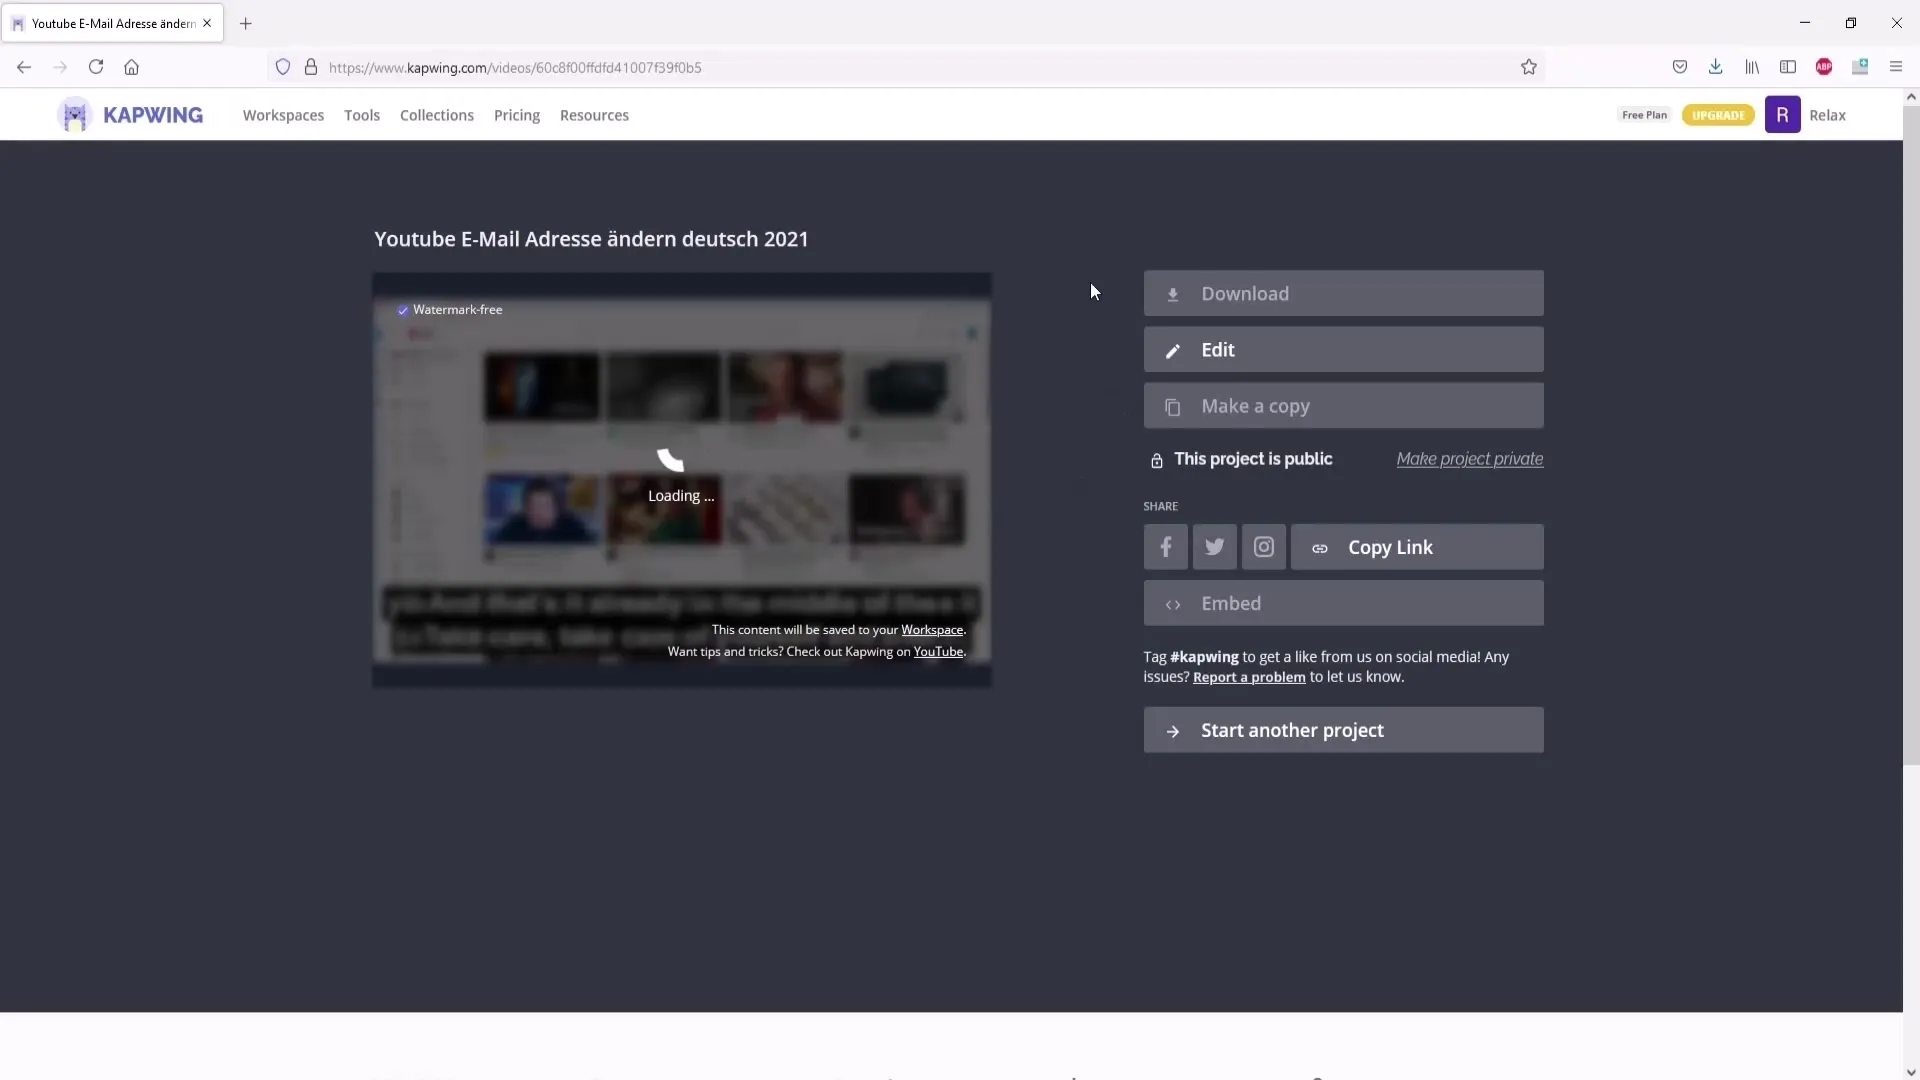Click the Embed icon
This screenshot has height=1080, width=1920.
[x=1172, y=603]
